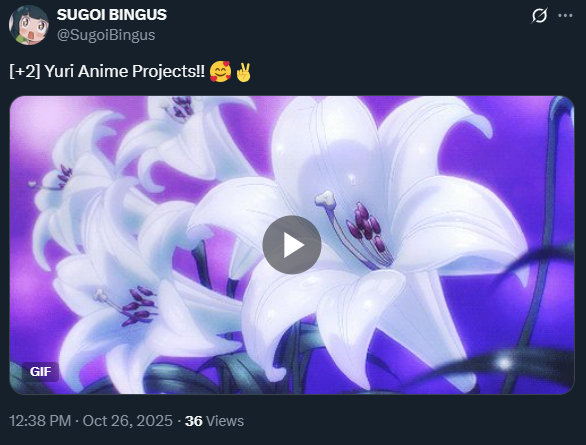
Task: Open the Grok explain-post icon
Action: [539, 16]
